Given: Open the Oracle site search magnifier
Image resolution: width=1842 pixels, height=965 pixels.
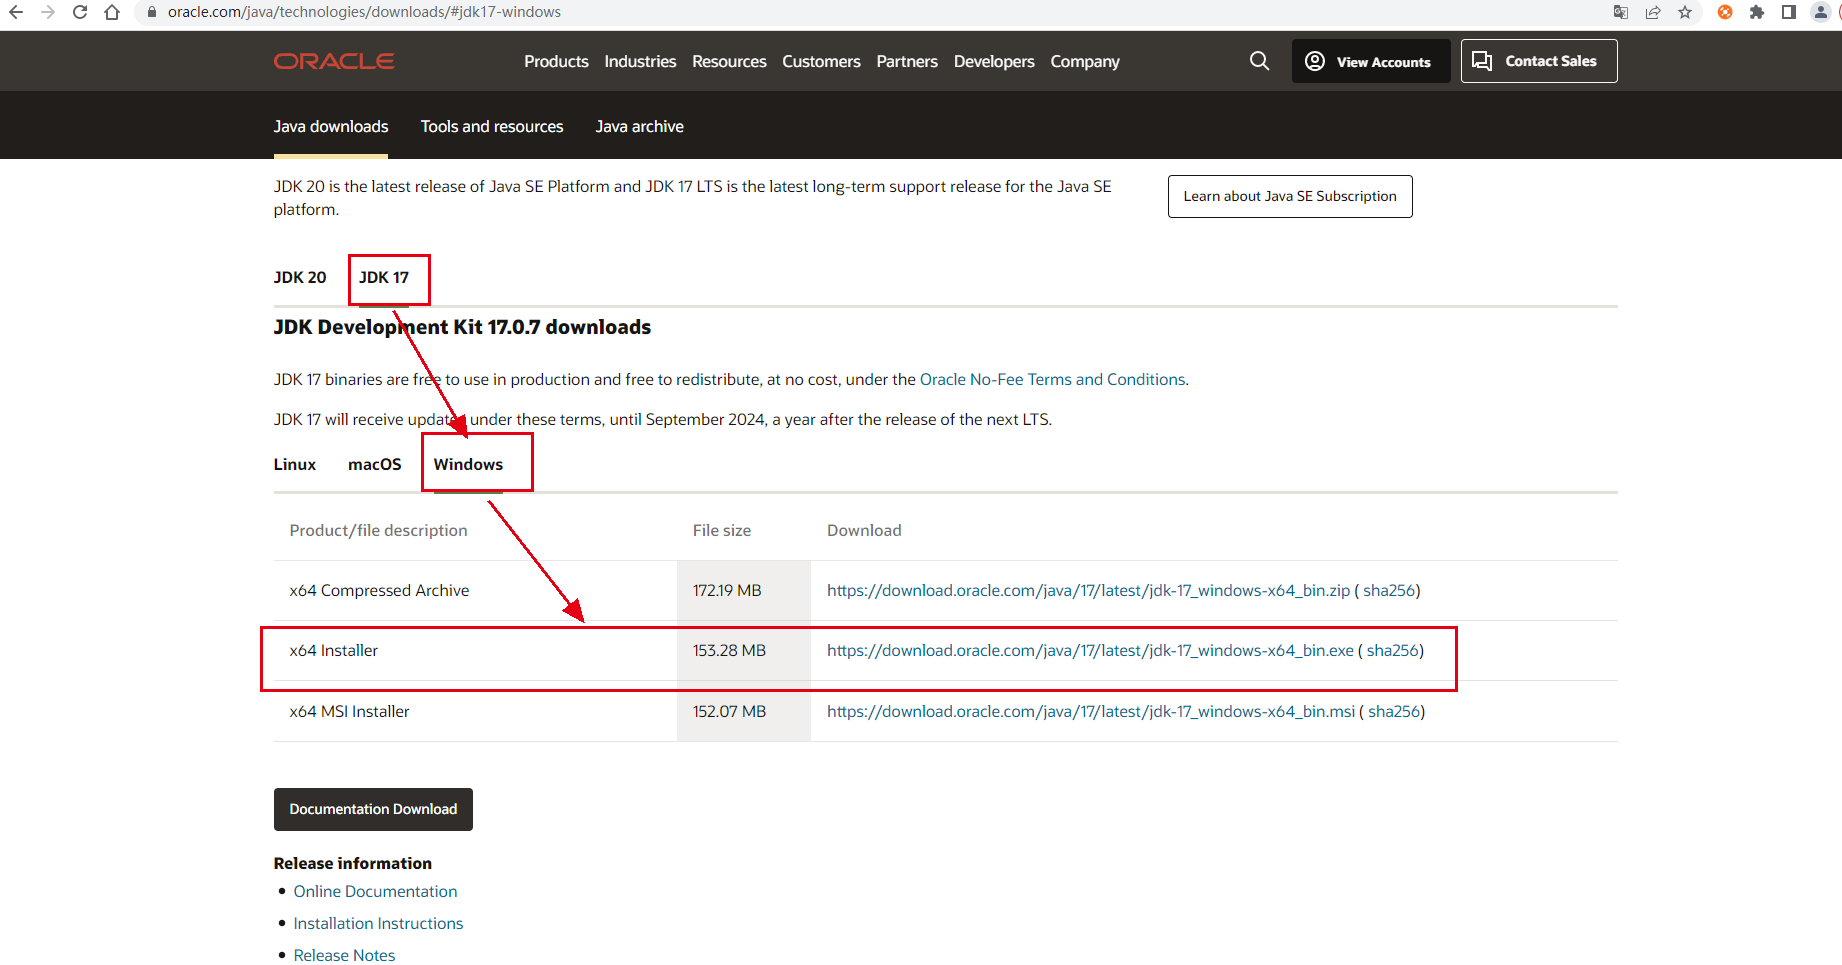Looking at the screenshot, I should pyautogui.click(x=1260, y=61).
